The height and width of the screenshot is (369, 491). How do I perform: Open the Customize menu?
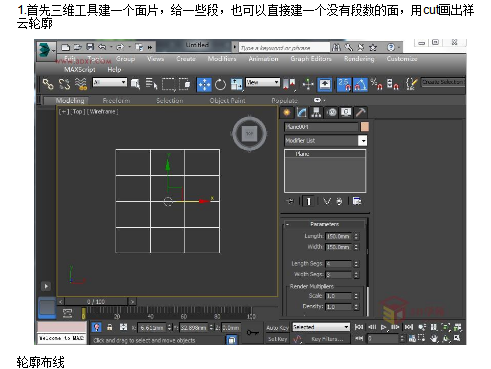tap(402, 59)
